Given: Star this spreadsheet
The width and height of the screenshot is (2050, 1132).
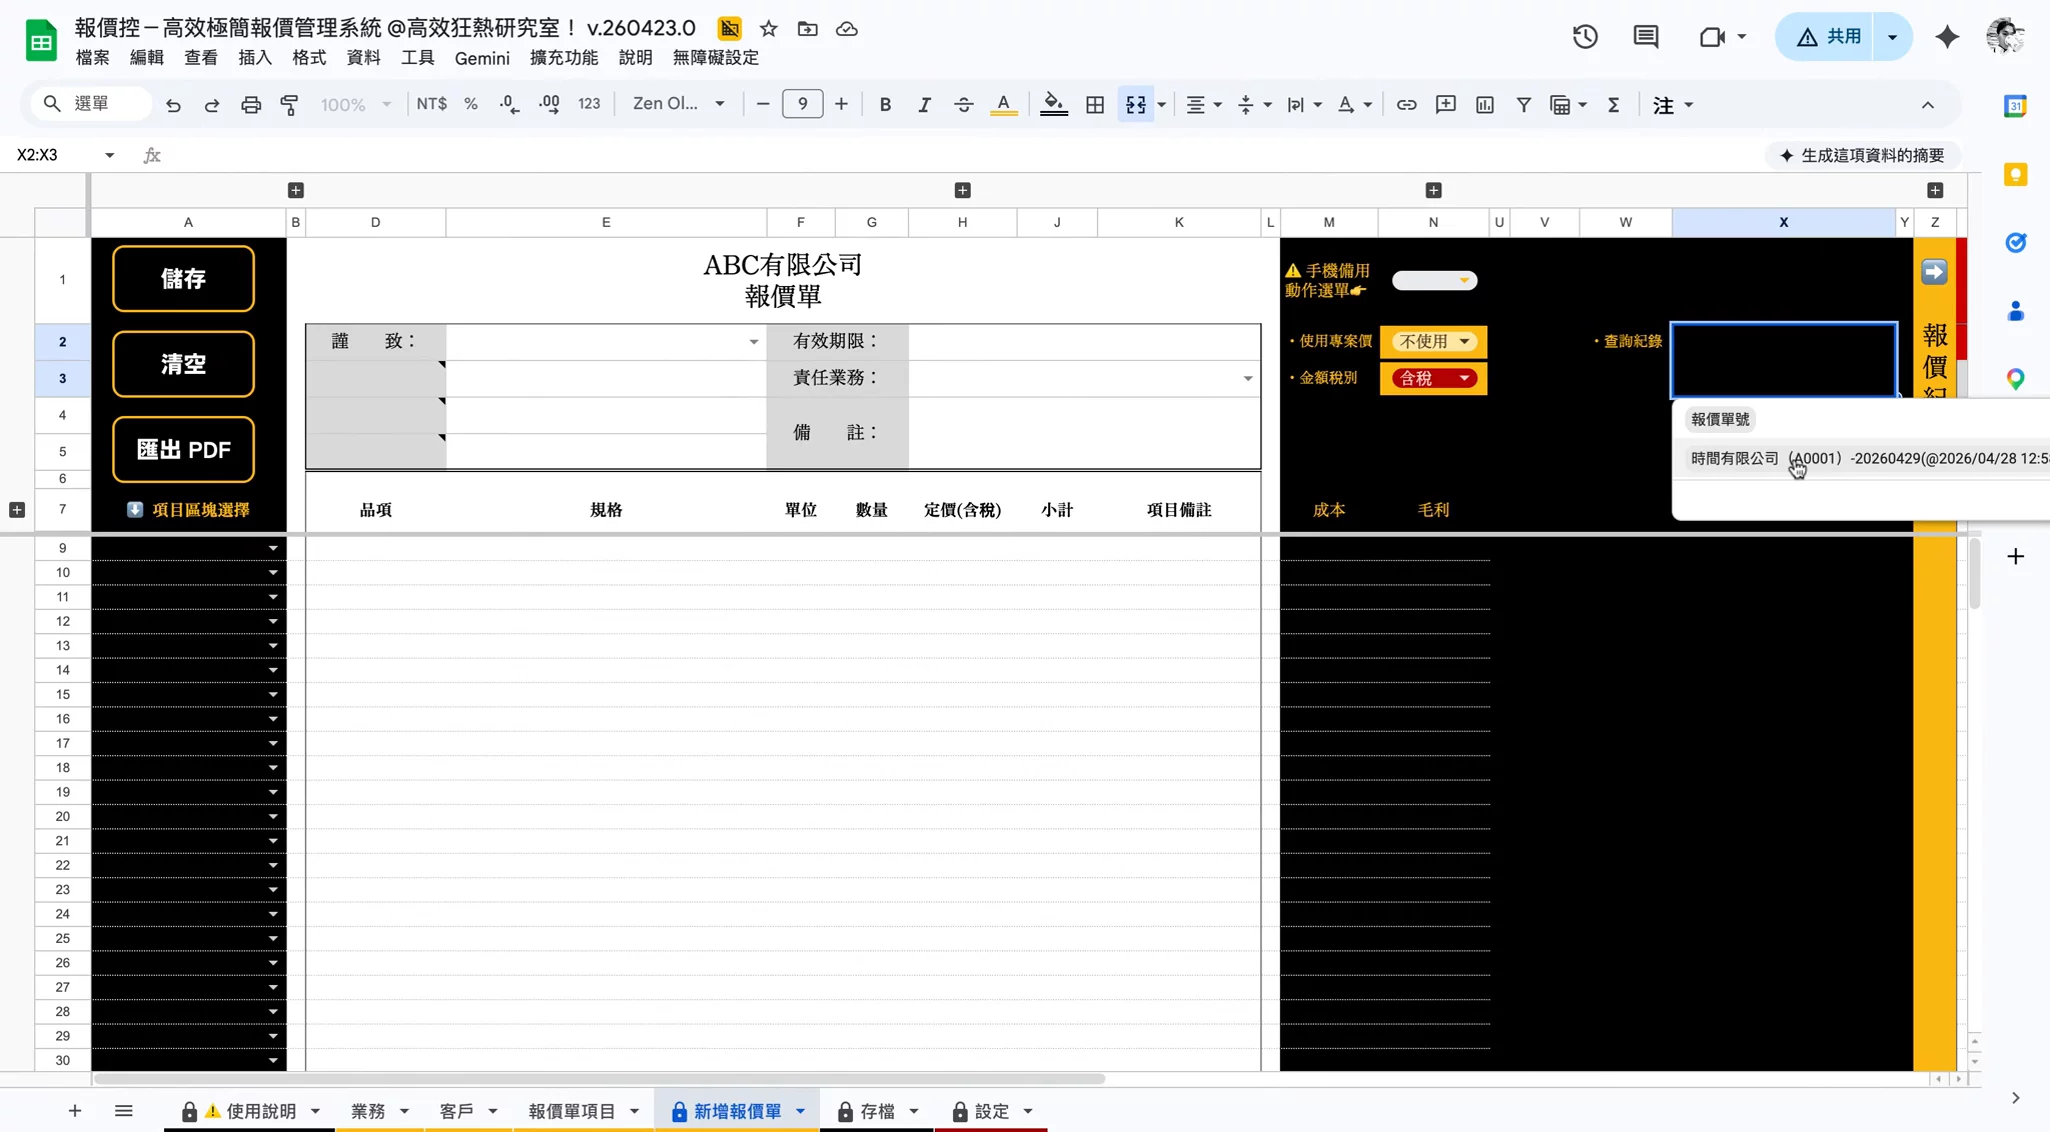Looking at the screenshot, I should [x=768, y=29].
